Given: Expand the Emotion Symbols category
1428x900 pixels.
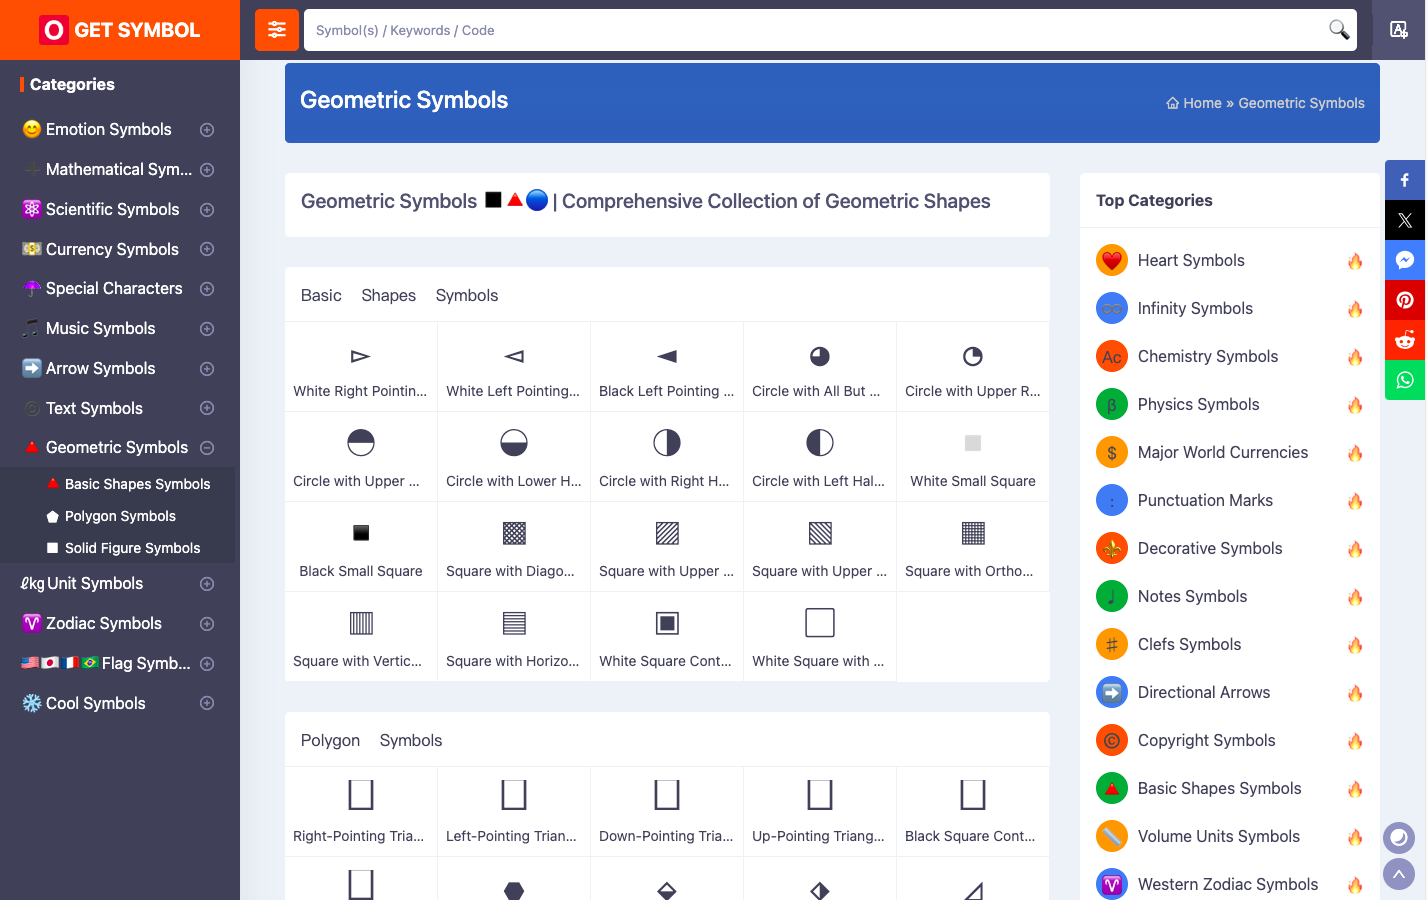Looking at the screenshot, I should [x=207, y=130].
